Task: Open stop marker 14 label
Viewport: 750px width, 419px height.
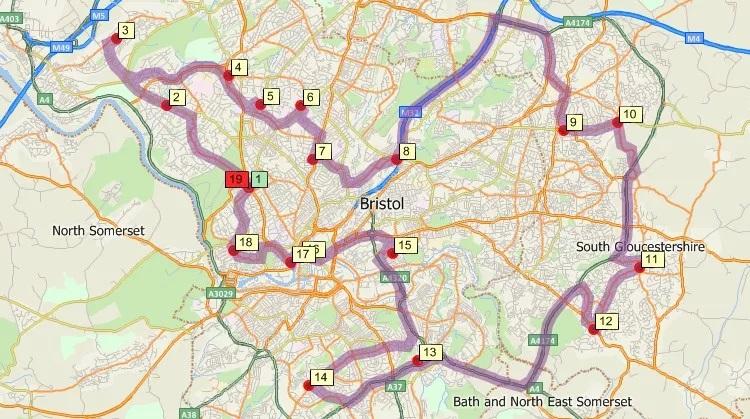Action: pos(320,377)
